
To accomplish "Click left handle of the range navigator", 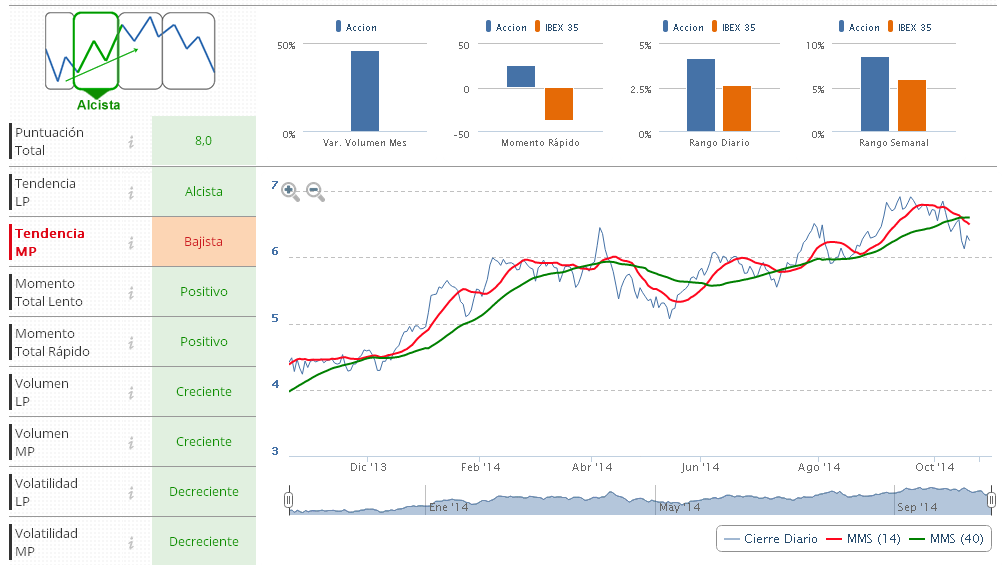I will (x=289, y=499).
